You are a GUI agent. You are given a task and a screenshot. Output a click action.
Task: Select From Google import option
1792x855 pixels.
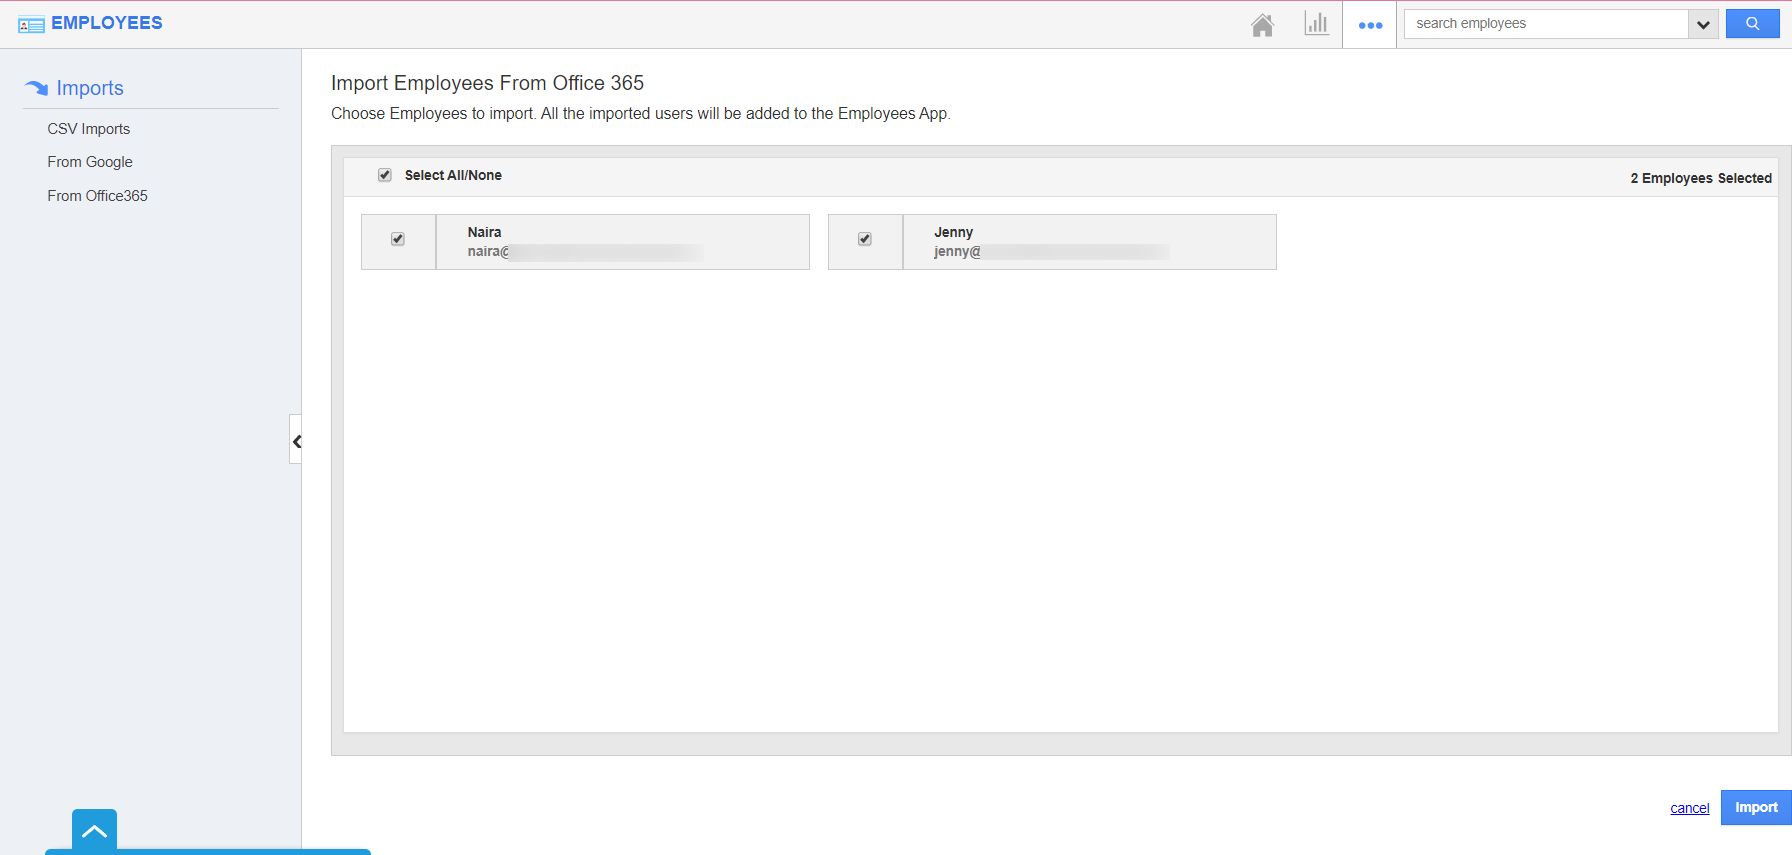tap(90, 162)
